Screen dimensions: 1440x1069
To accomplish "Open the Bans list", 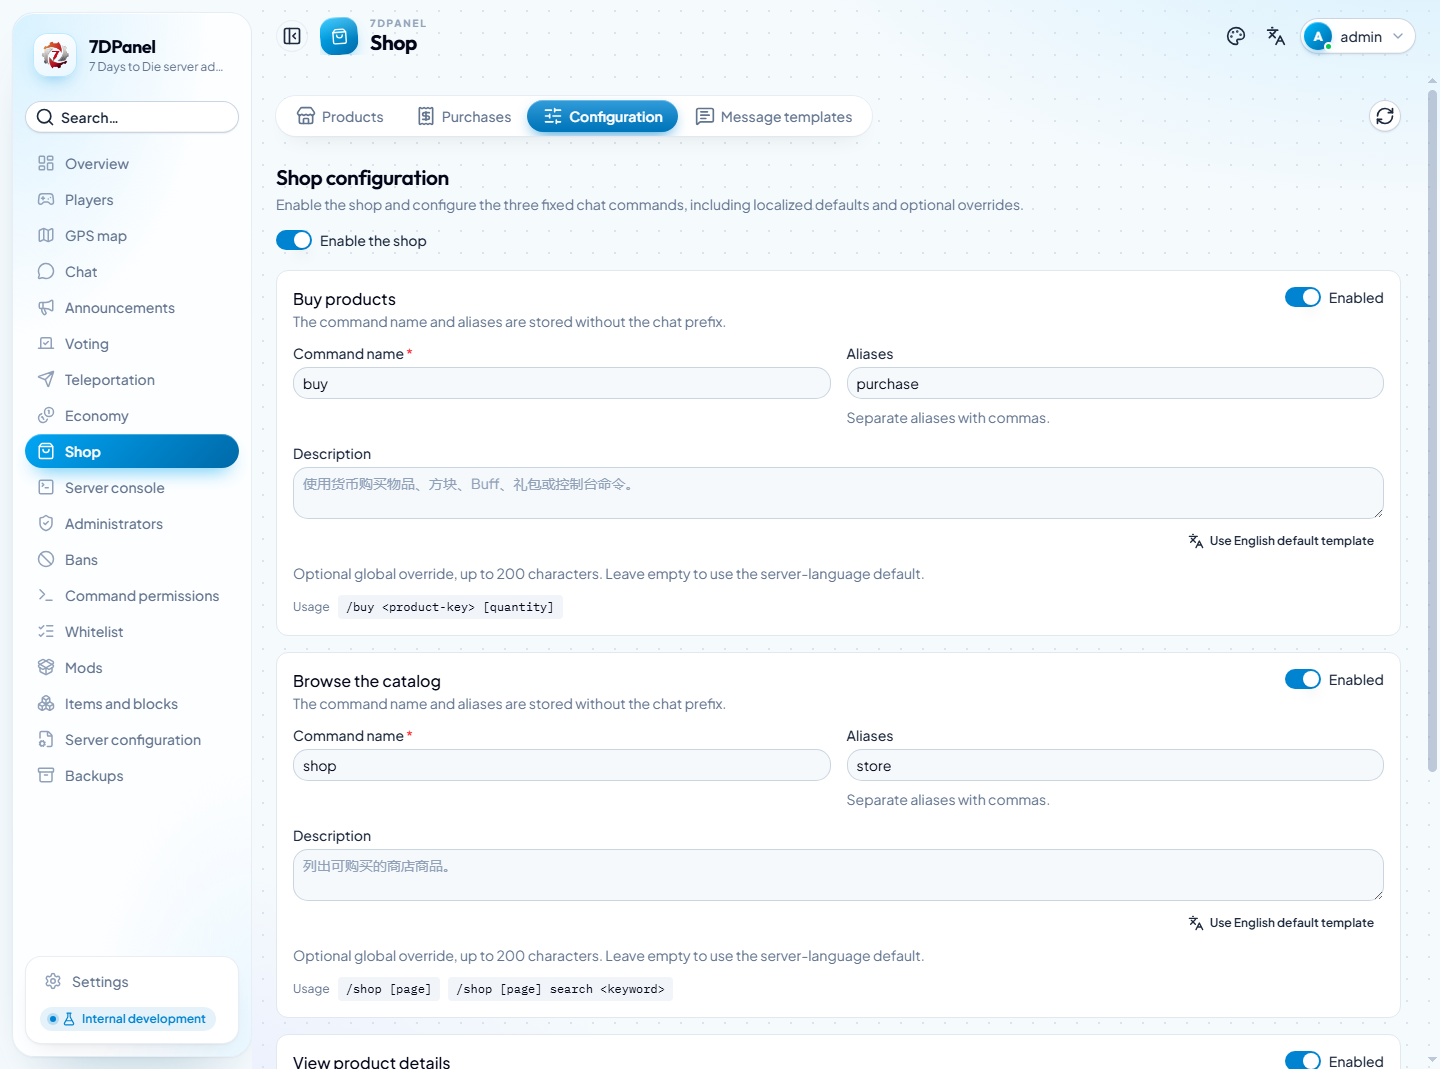I will 132,560.
